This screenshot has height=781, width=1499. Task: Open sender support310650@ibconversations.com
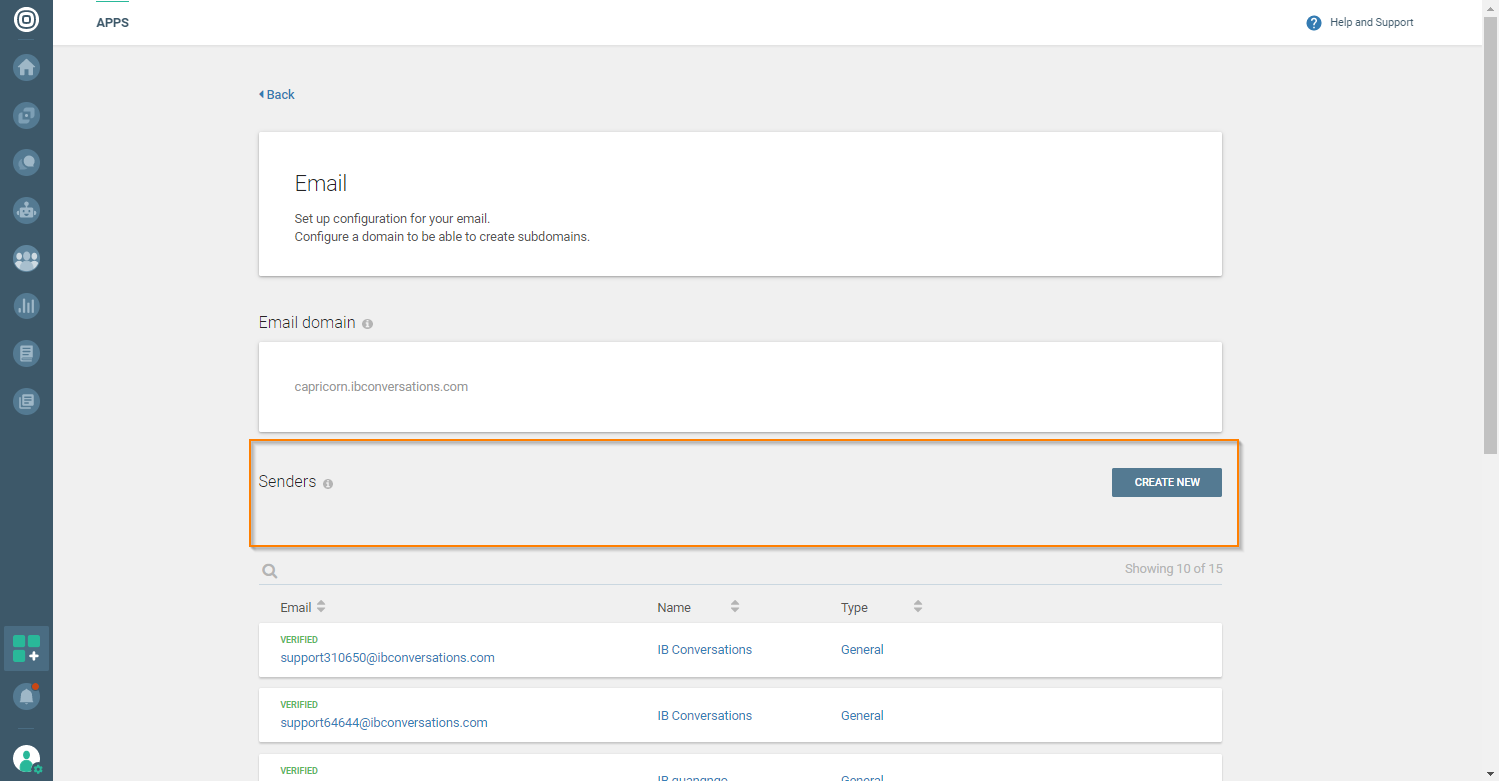(x=387, y=658)
